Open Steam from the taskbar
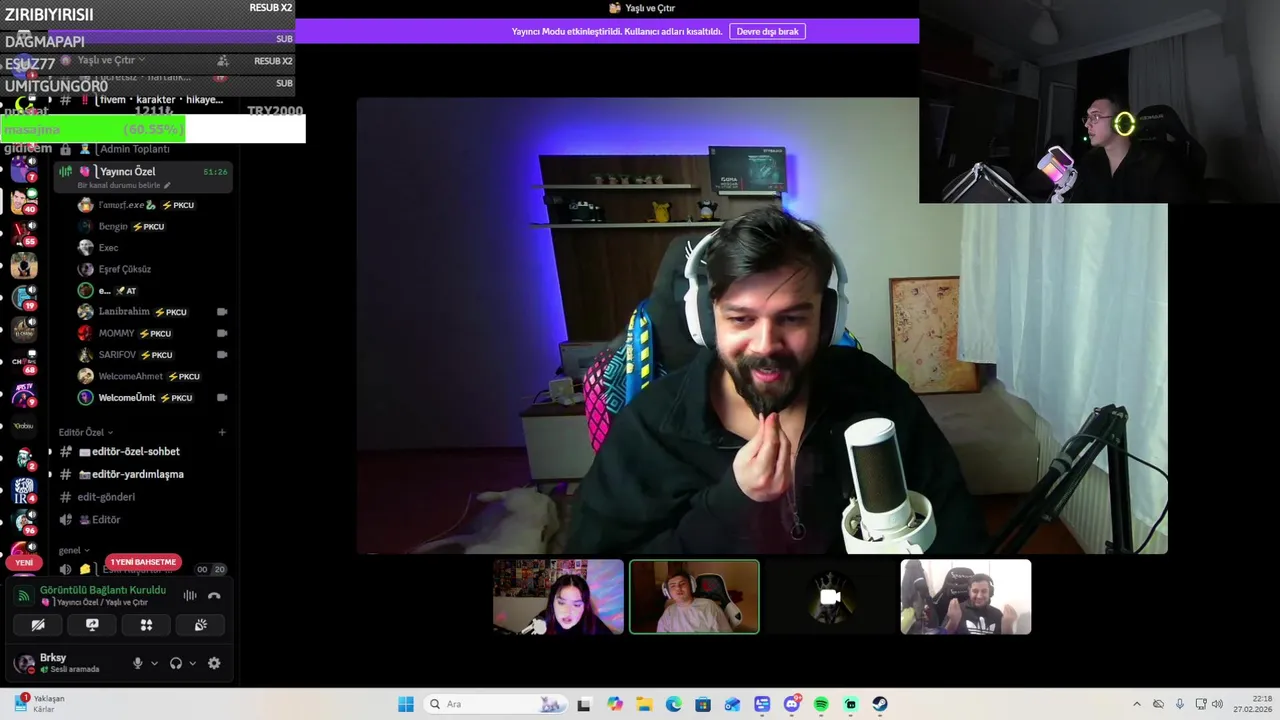 [x=880, y=704]
